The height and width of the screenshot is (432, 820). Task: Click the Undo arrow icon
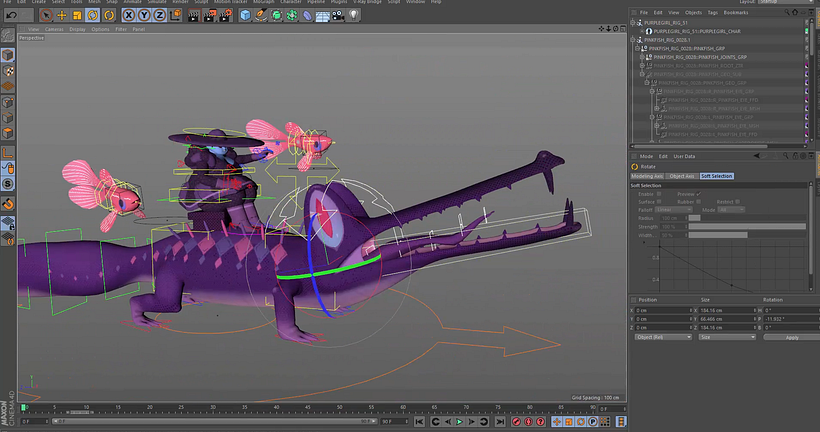(x=10, y=16)
